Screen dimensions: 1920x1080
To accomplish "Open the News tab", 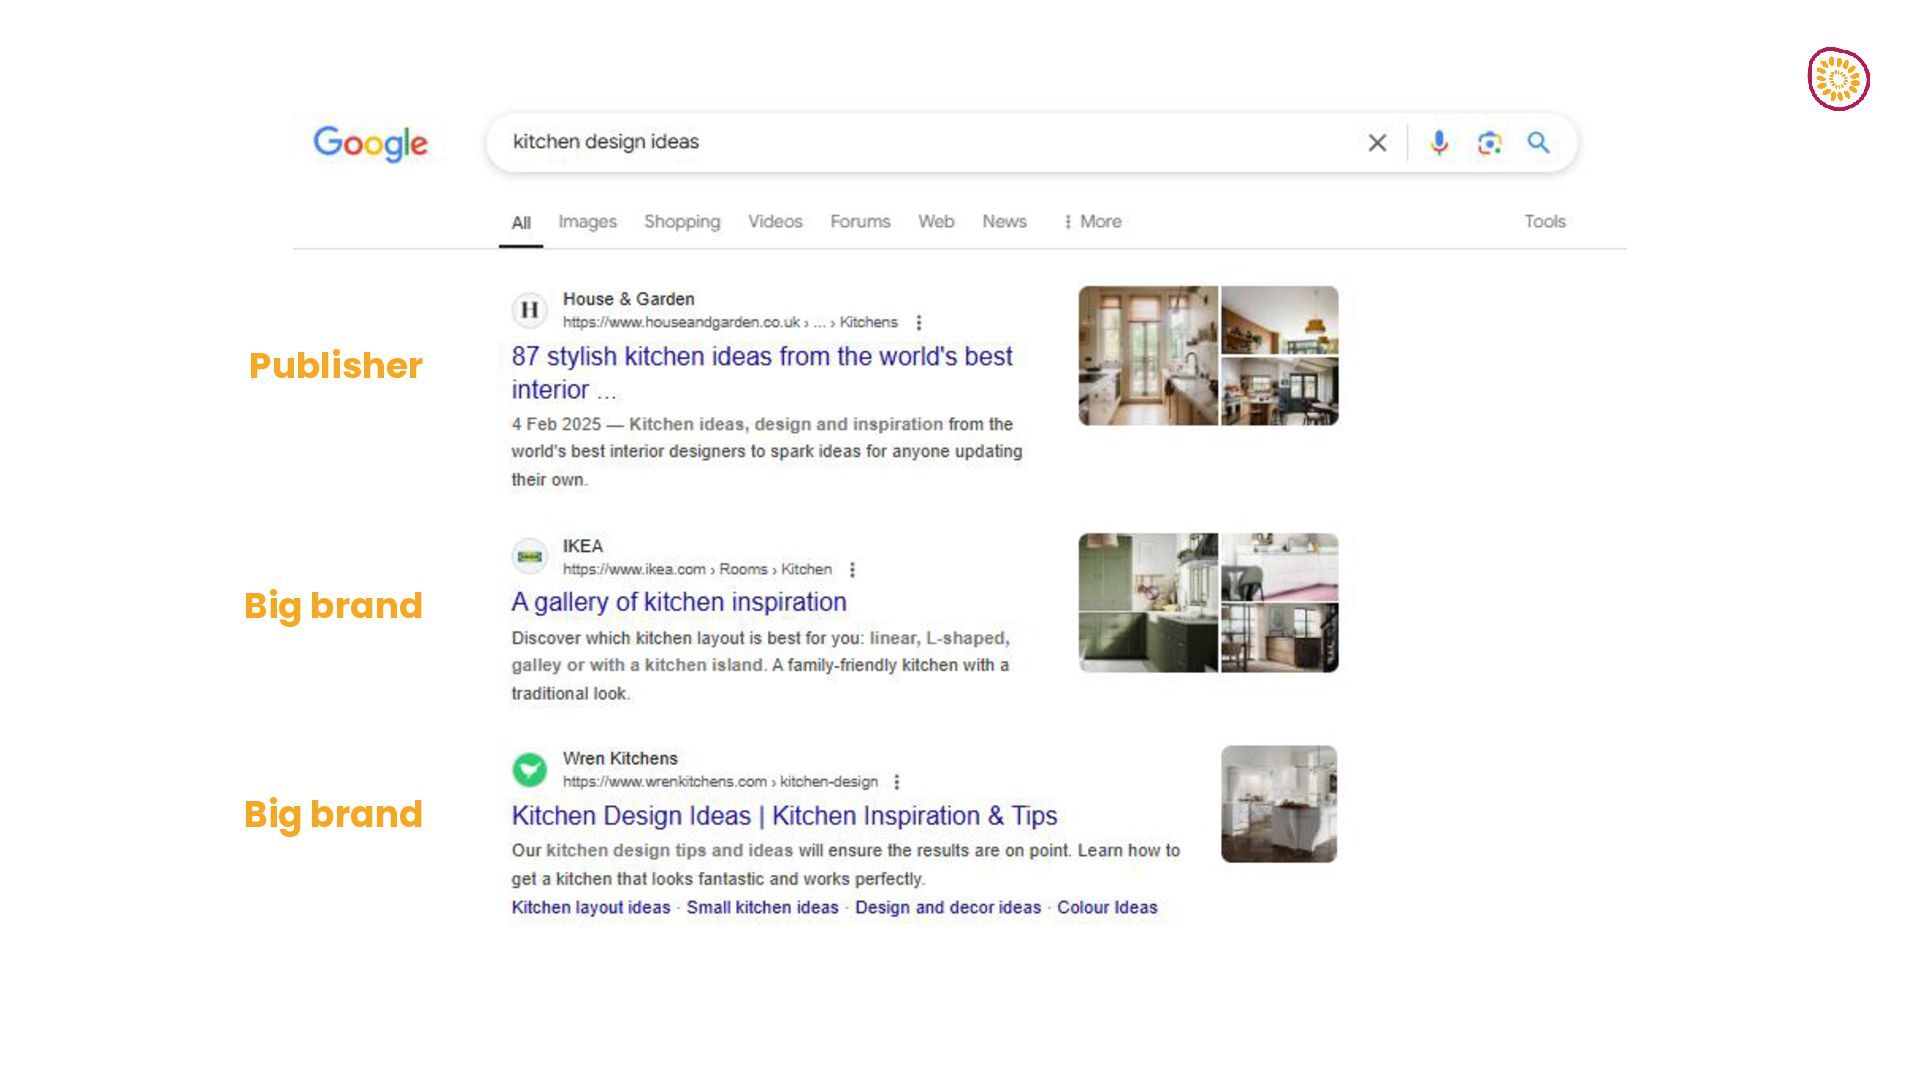I will point(1004,222).
